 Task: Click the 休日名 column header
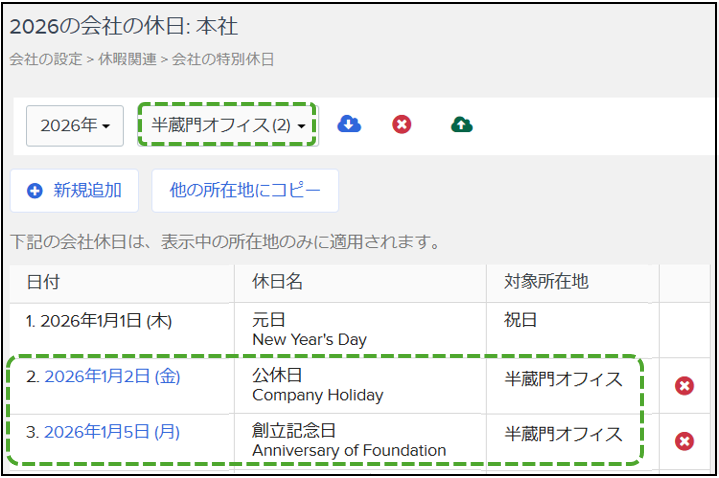[277, 282]
